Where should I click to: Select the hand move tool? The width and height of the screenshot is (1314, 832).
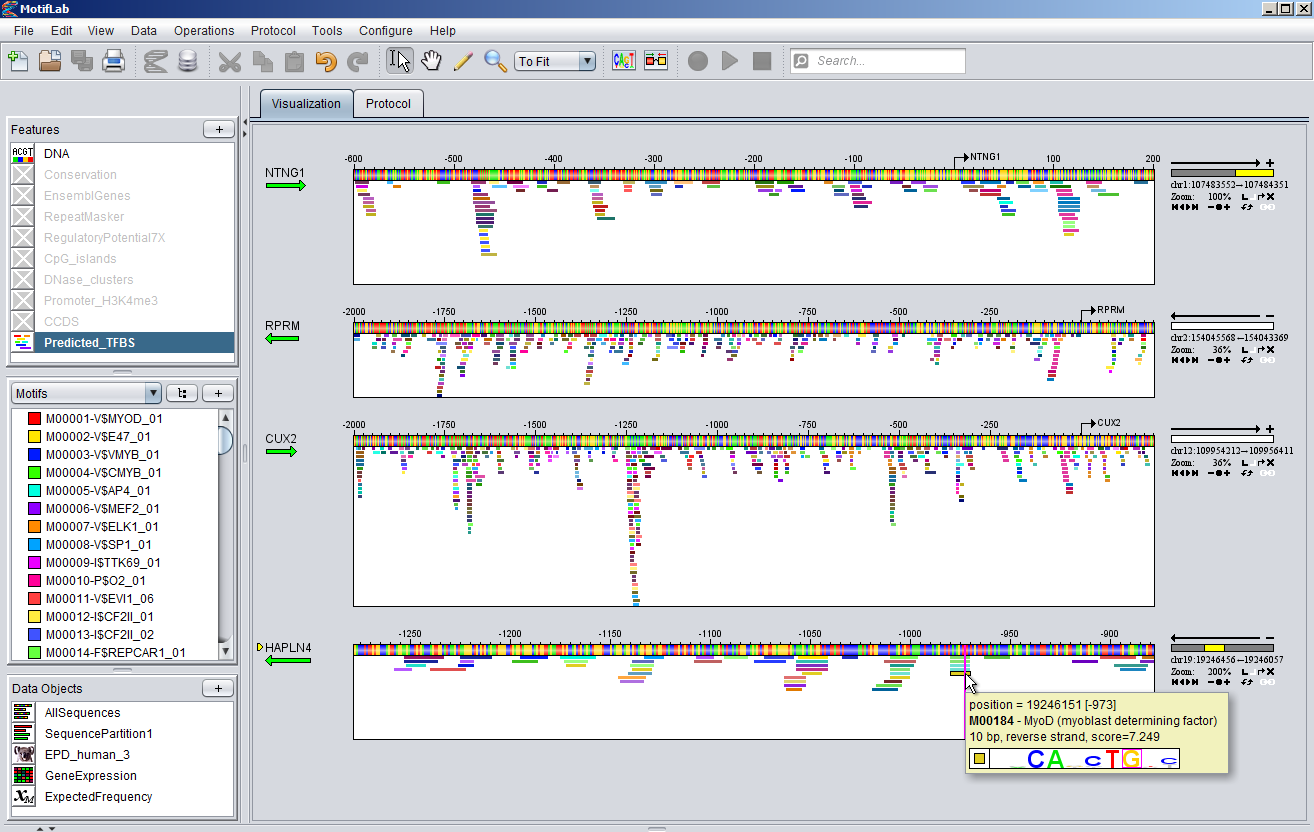point(431,61)
